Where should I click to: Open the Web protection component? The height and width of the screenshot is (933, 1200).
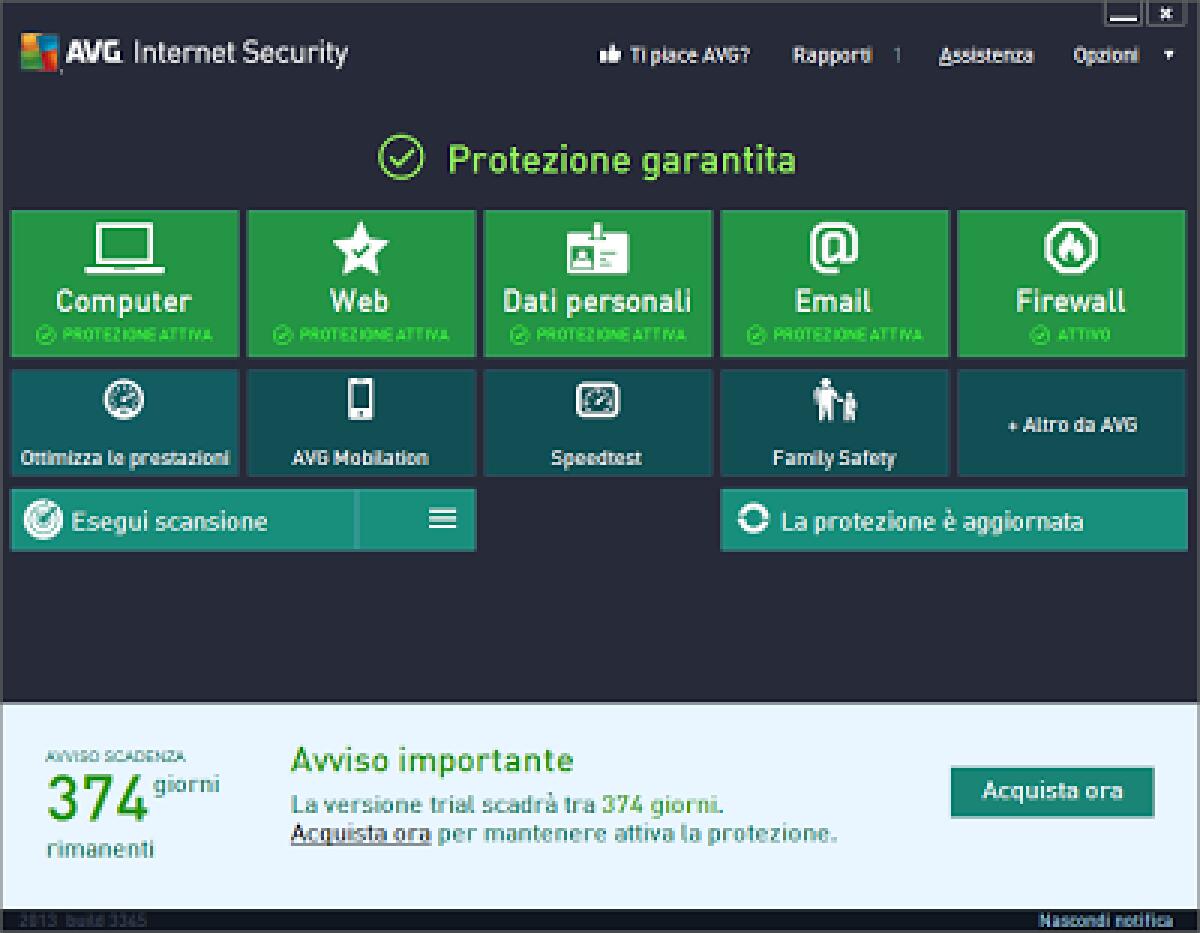(x=361, y=283)
